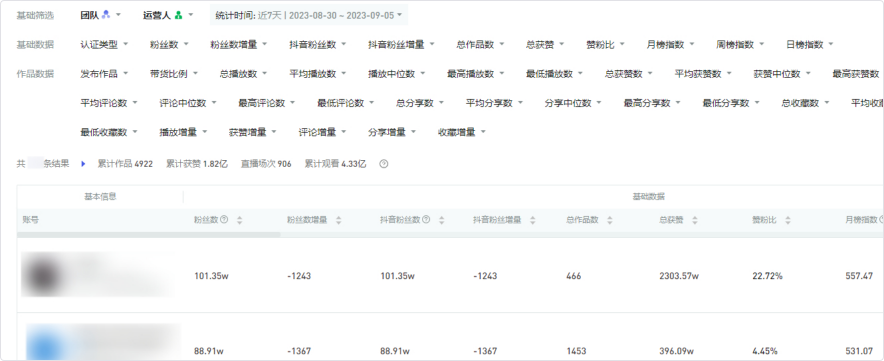Open the 最低收藏数 filter dropdown
This screenshot has width=884, height=361.
(x=109, y=133)
